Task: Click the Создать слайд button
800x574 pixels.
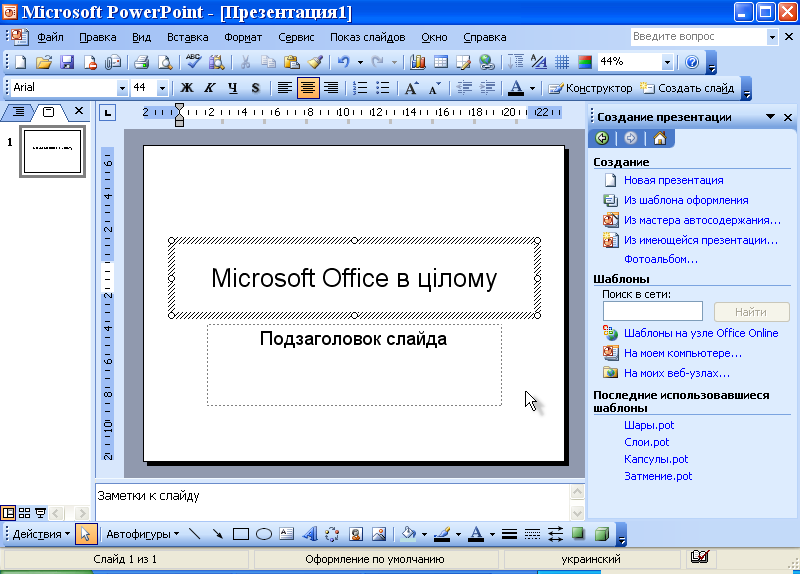Action: 687,88
